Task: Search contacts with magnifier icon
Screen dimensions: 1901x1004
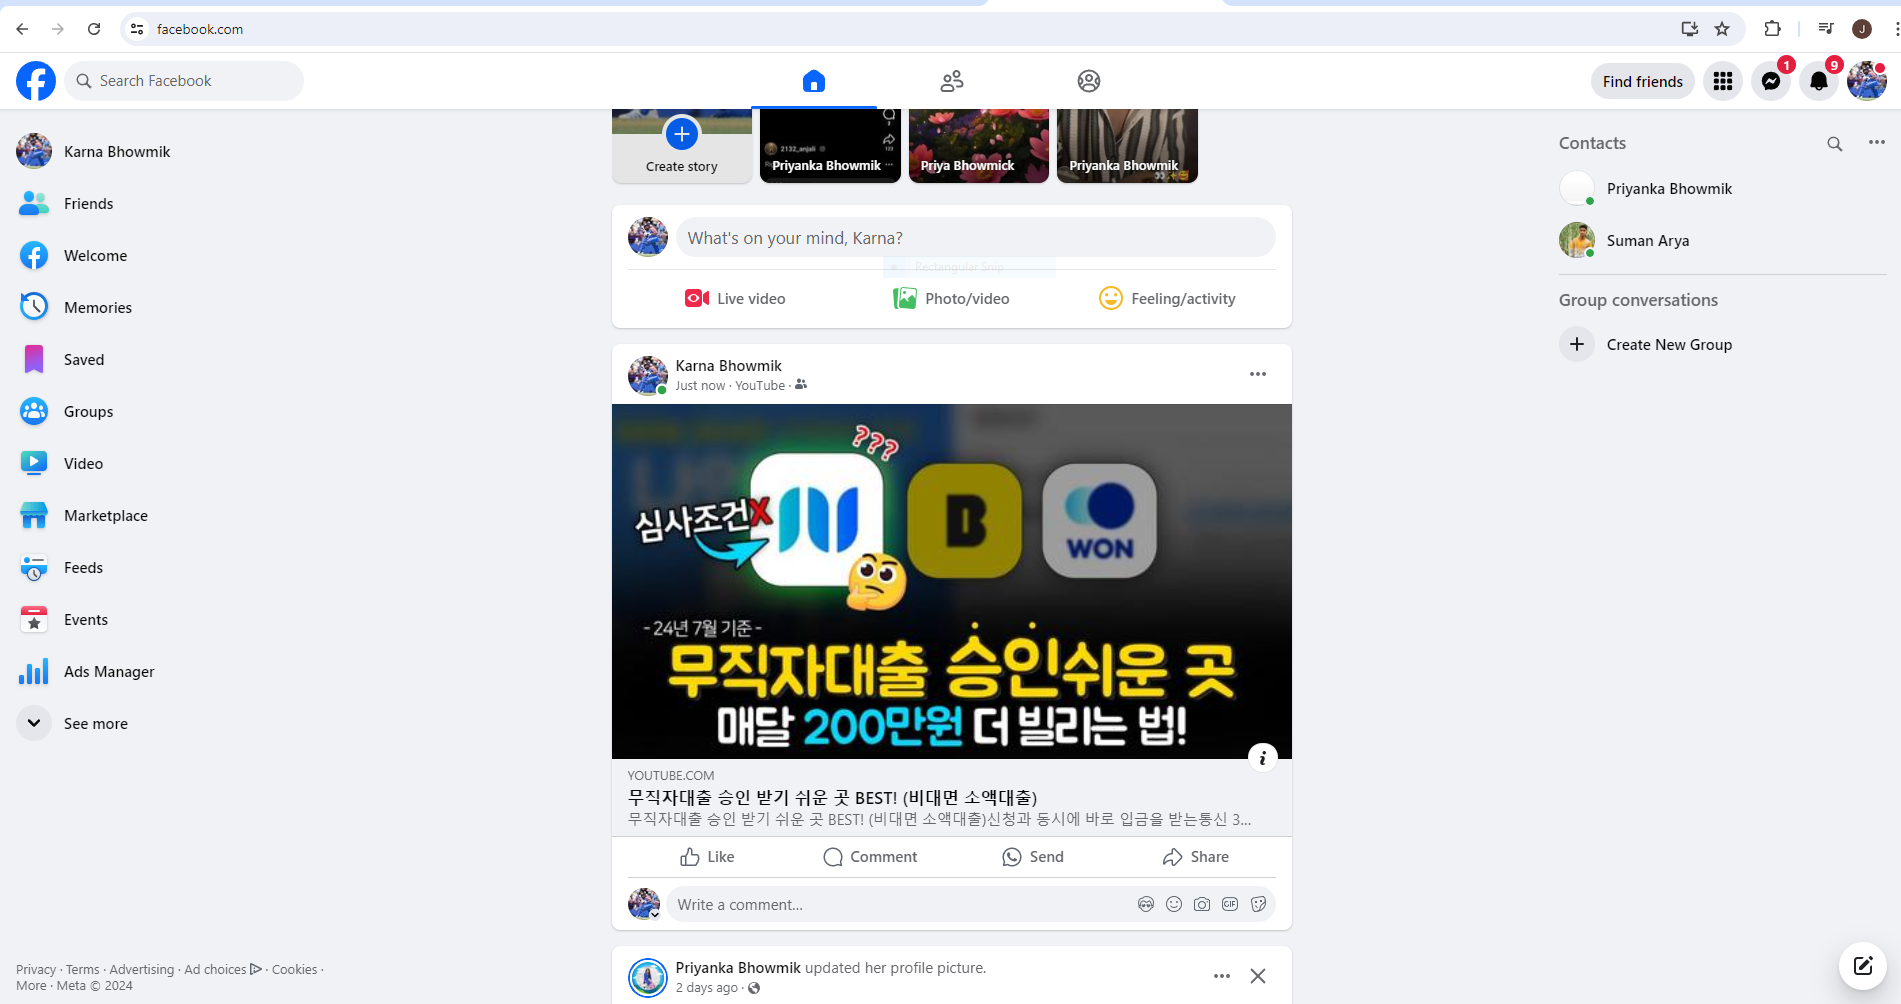Action: tap(1835, 143)
